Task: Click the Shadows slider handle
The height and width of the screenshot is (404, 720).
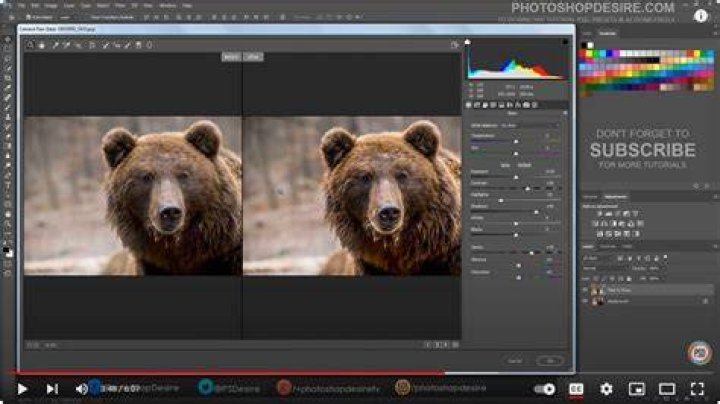Action: [536, 212]
